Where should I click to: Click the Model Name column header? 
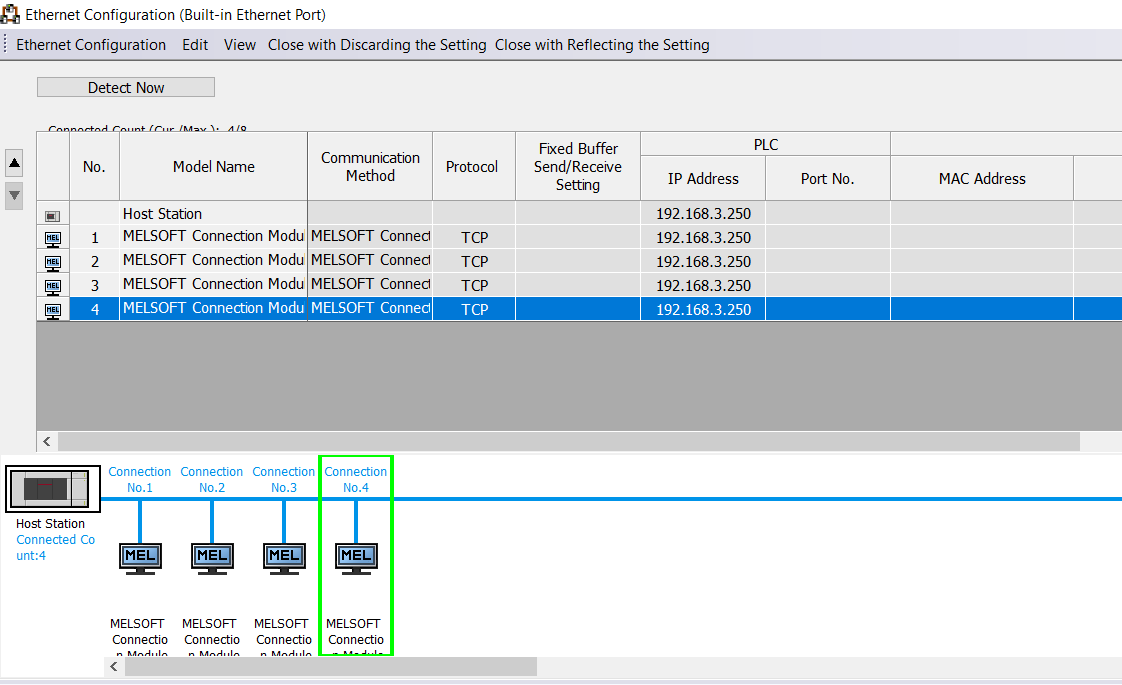tap(213, 166)
